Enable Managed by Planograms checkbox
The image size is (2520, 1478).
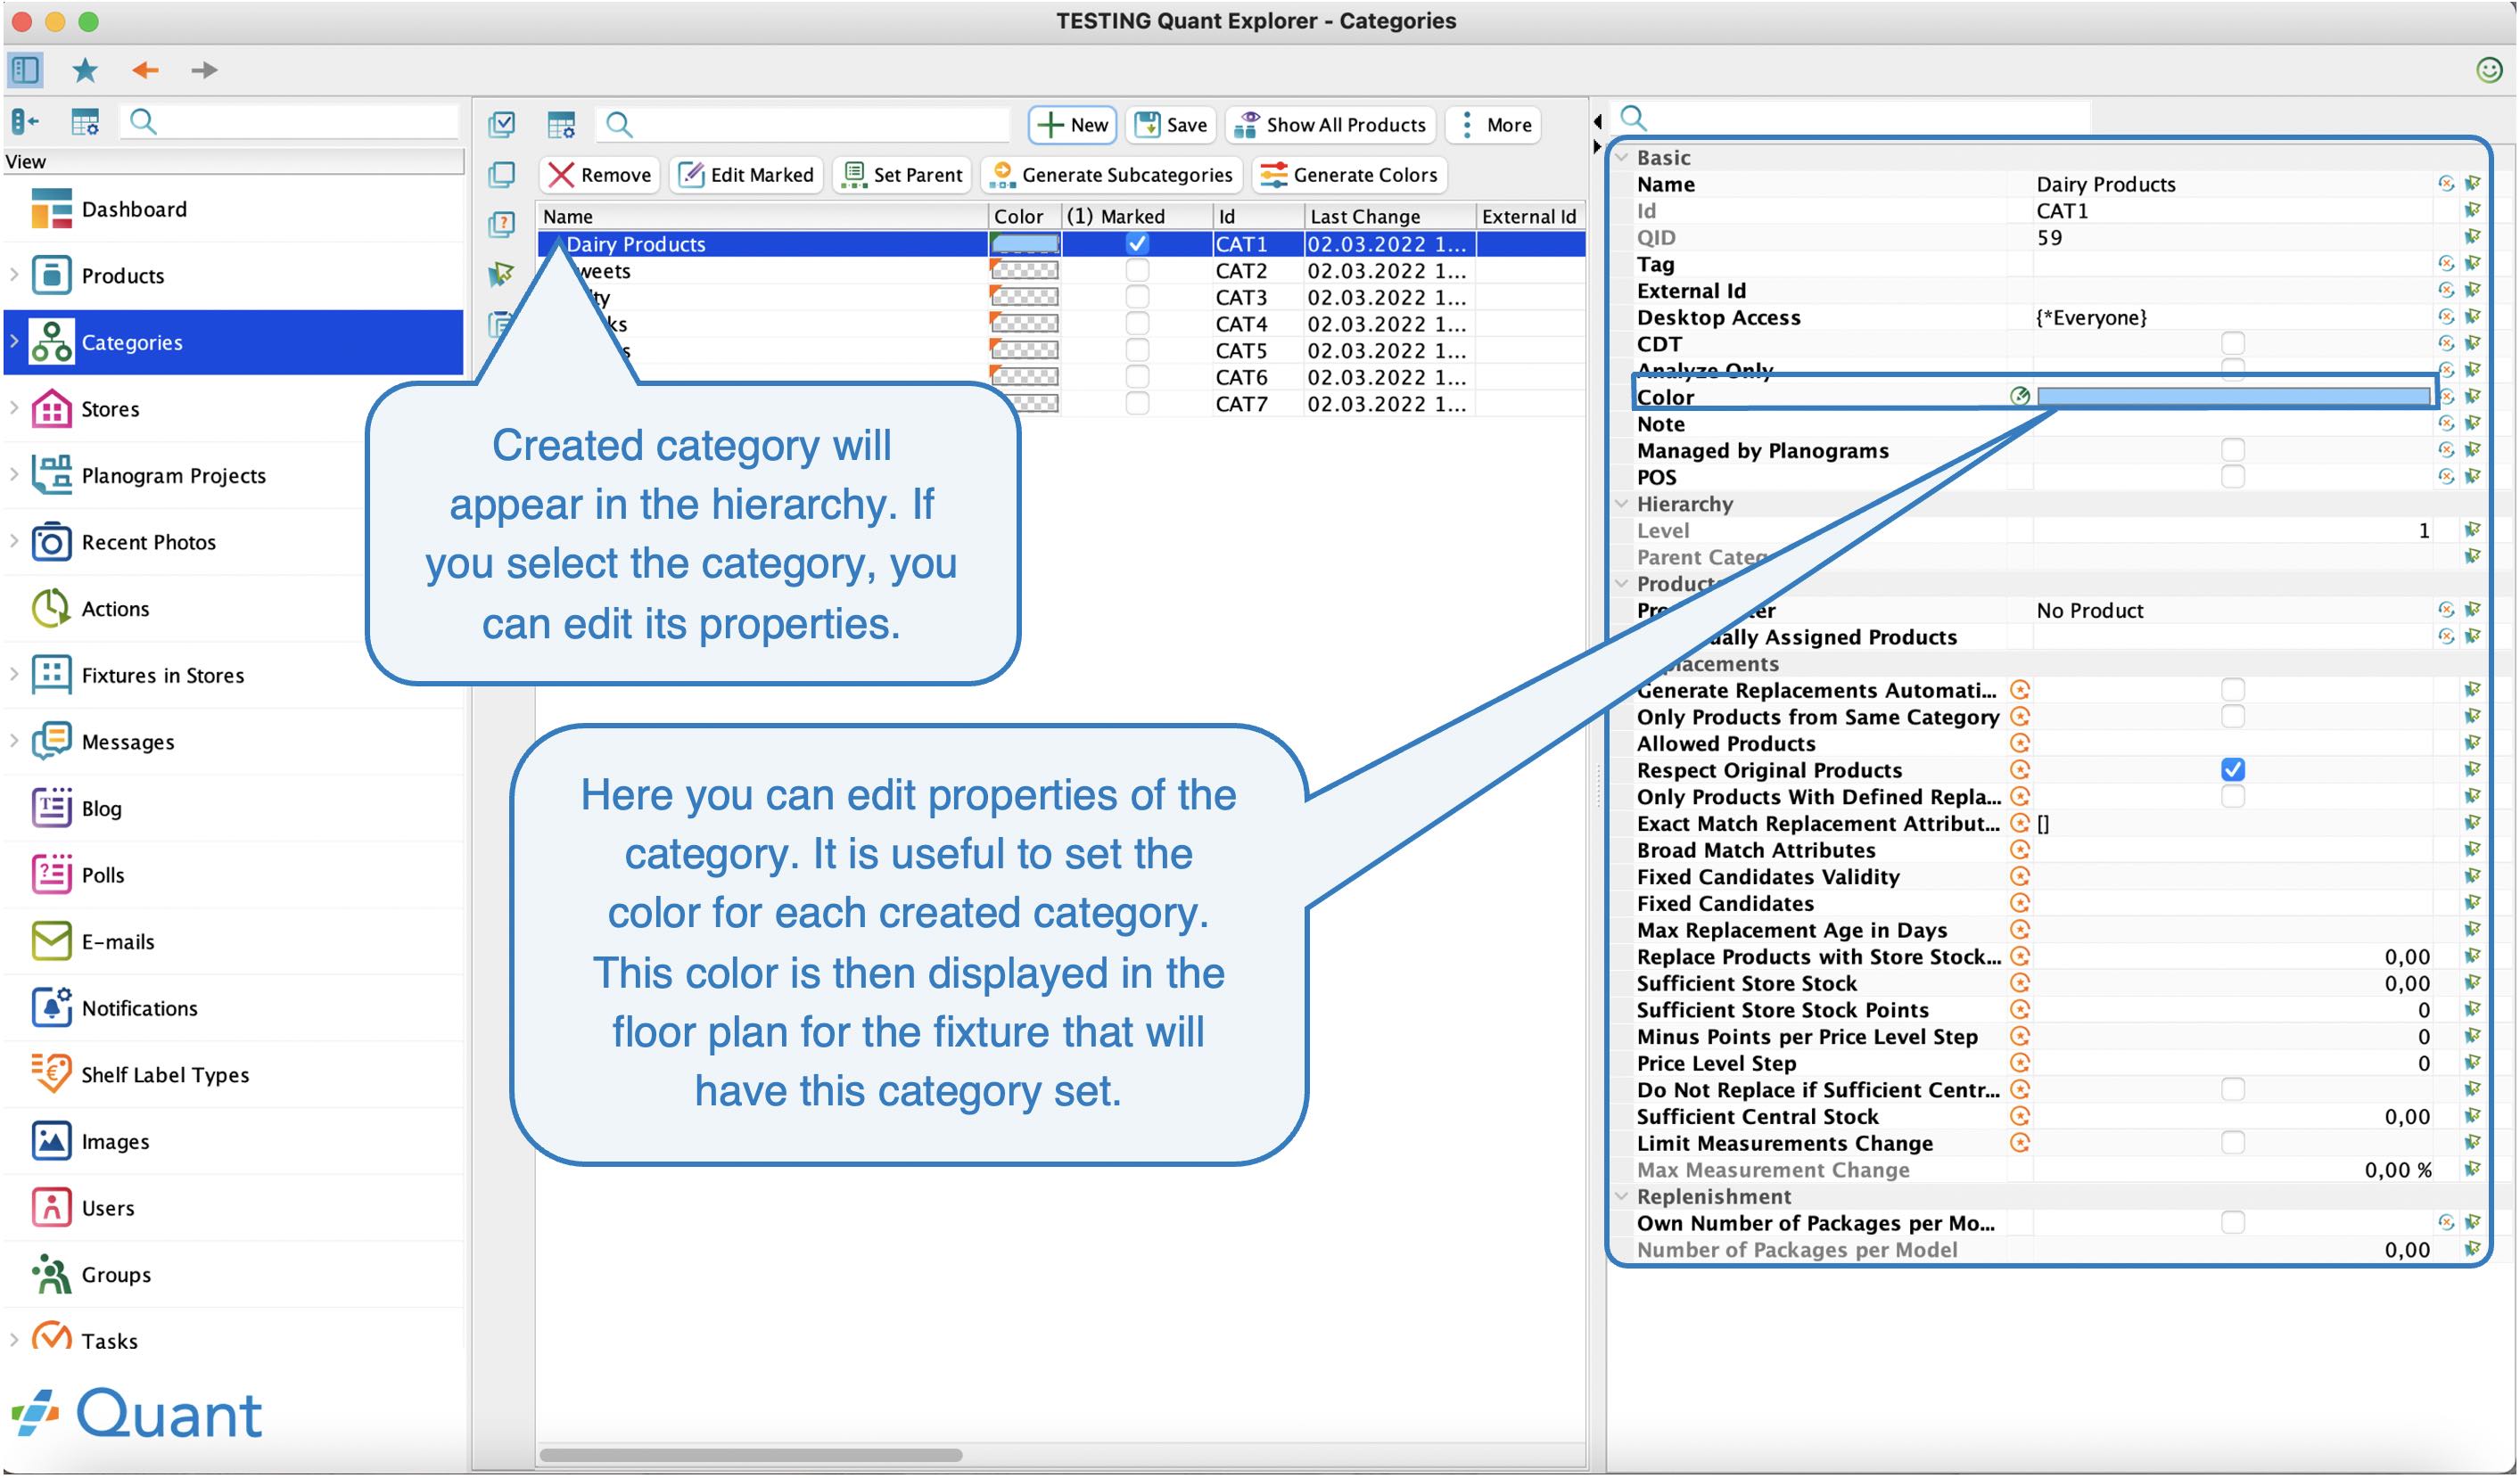pyautogui.click(x=2232, y=450)
